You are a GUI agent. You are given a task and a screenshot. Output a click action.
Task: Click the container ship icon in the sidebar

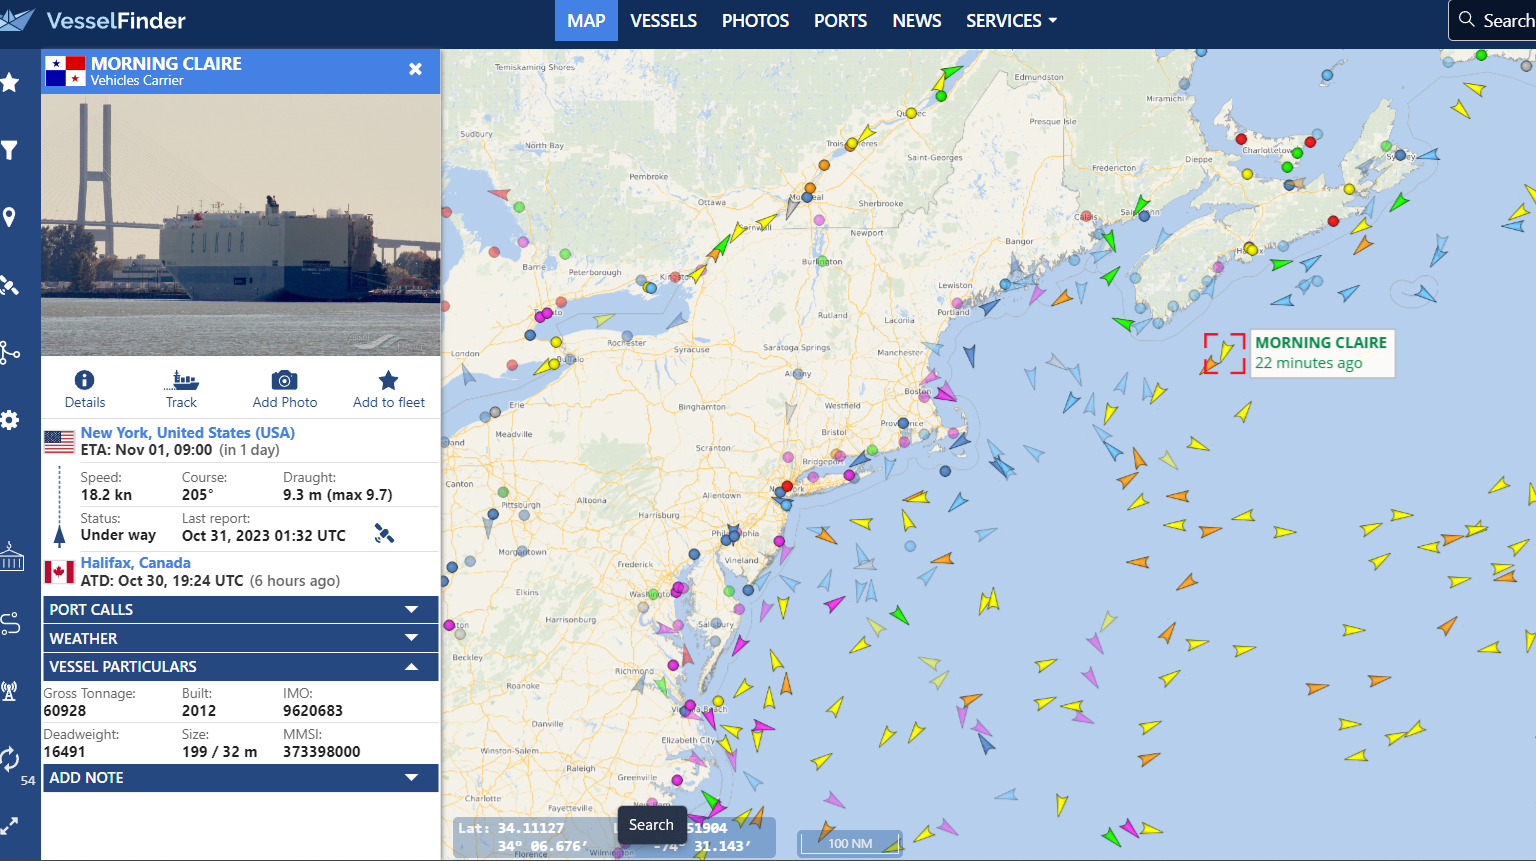pyautogui.click(x=11, y=556)
